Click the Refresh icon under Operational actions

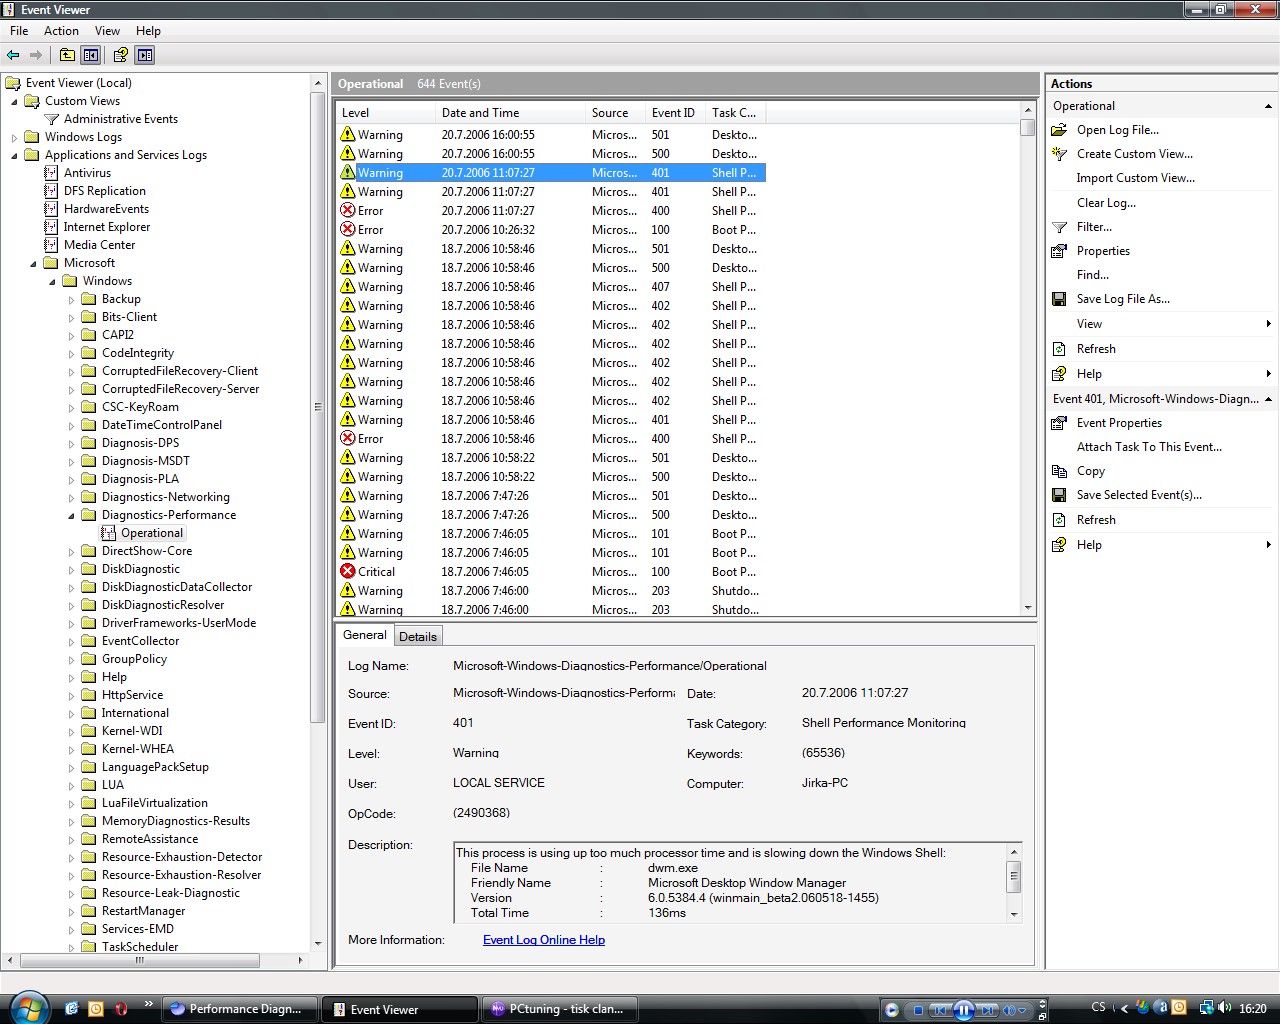[1059, 349]
